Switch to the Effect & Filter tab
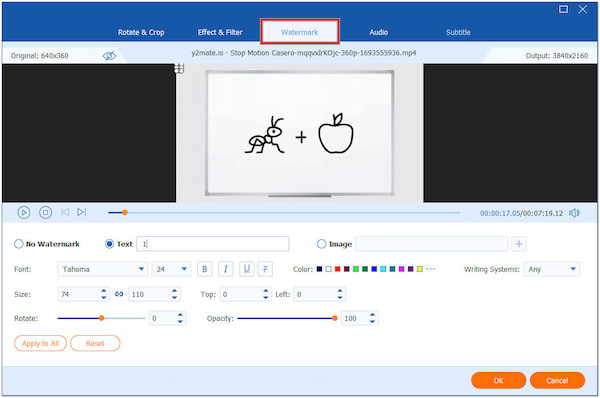 [220, 32]
